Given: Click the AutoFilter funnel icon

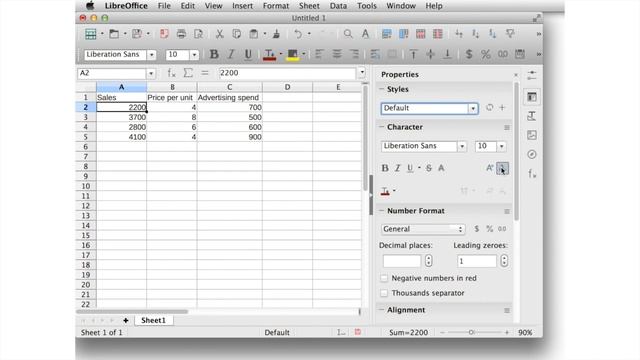Looking at the screenshot, I should click(x=510, y=34).
